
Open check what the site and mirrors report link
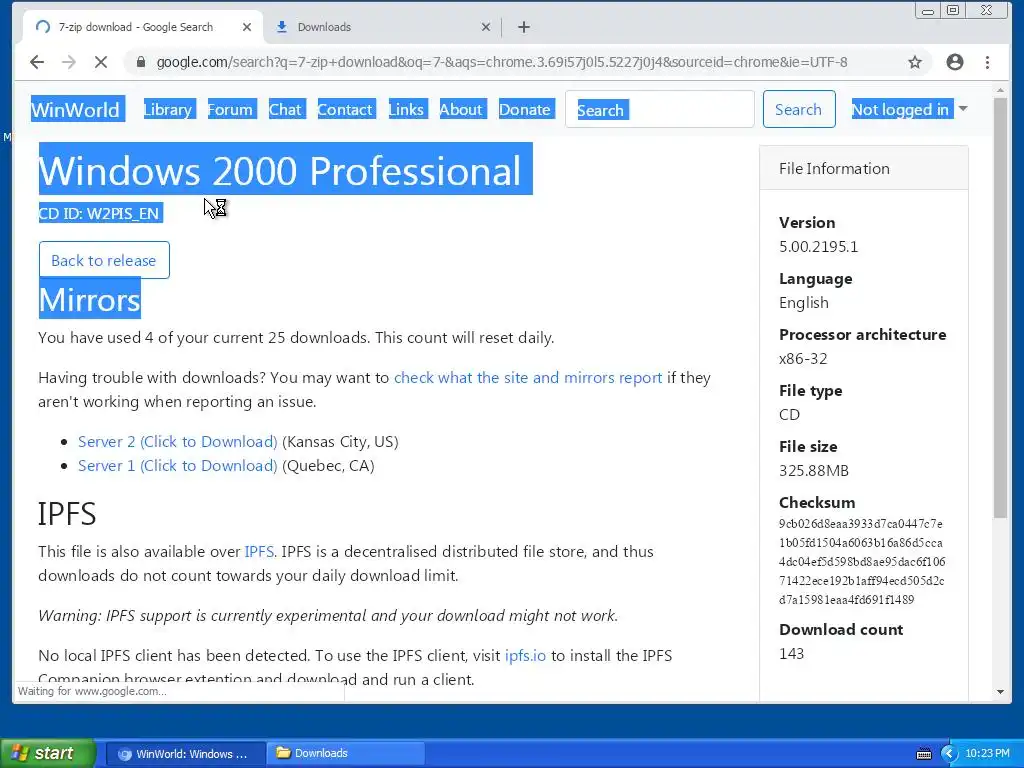coord(528,377)
